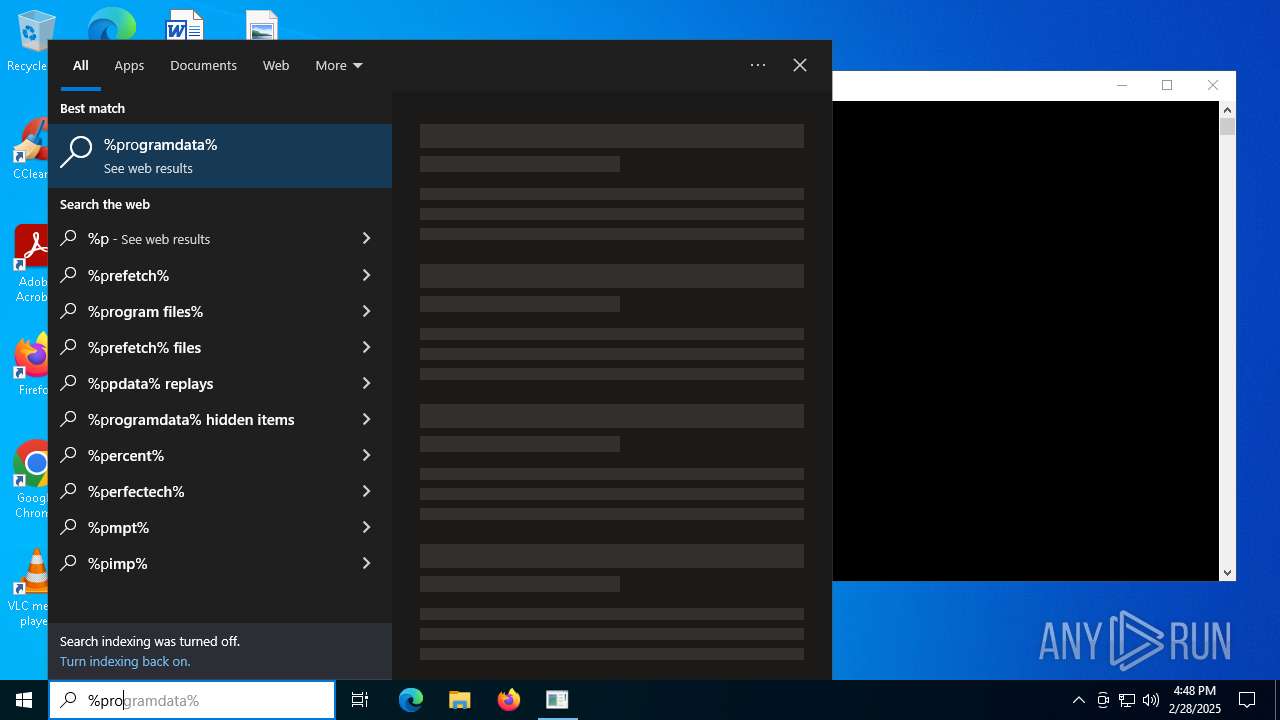Launch Microsoft Edge from the taskbar
Viewport: 1280px width, 720px height.
click(x=411, y=700)
